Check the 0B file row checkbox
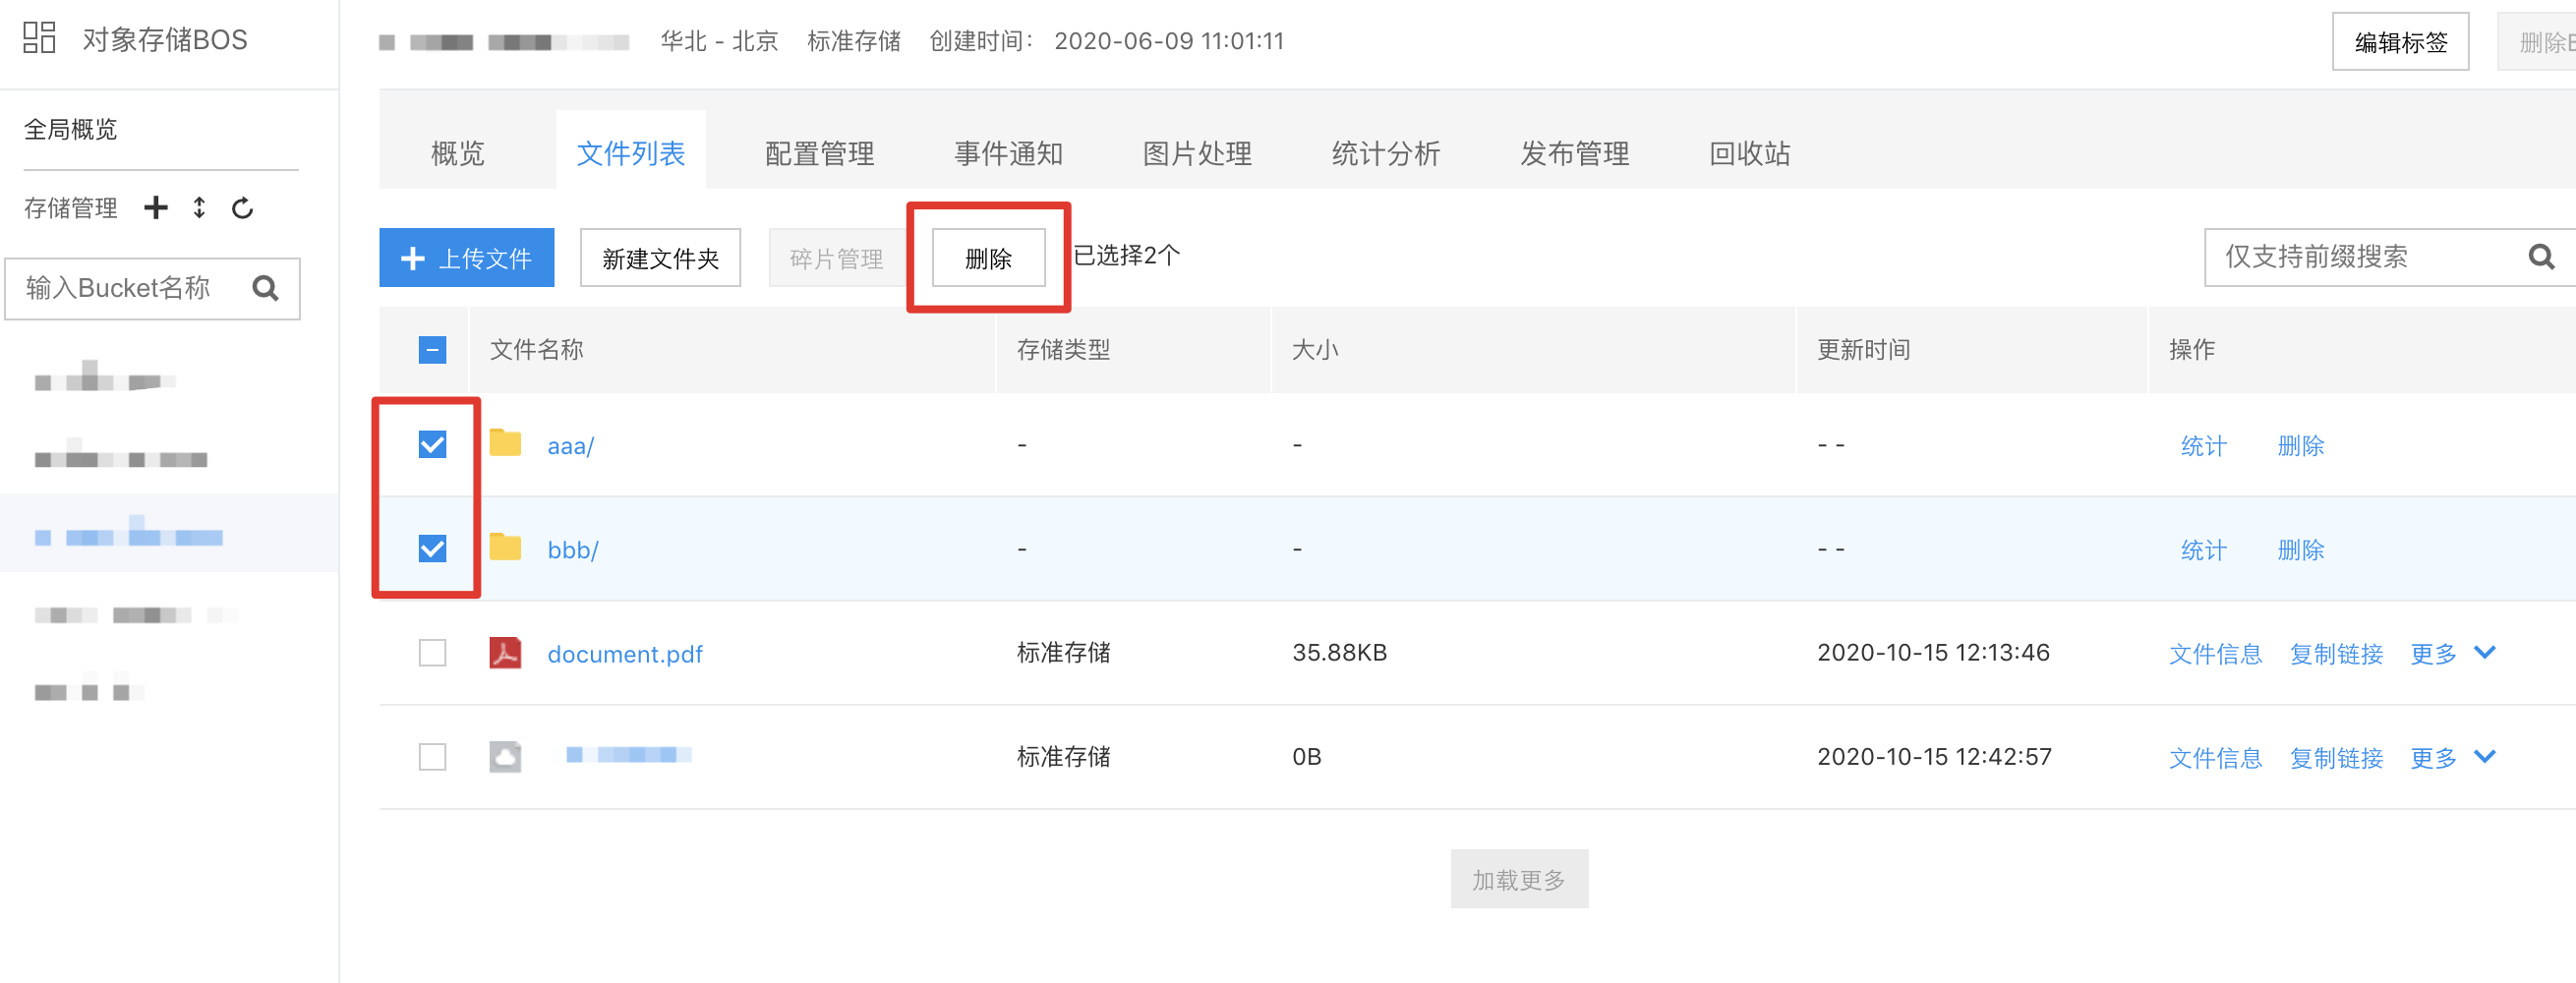The width and height of the screenshot is (2576, 983). coord(432,756)
